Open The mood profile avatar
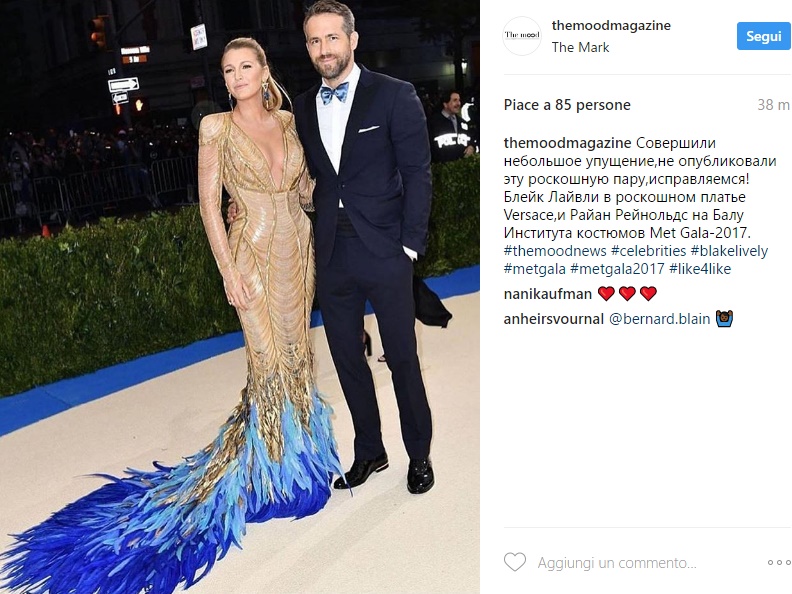792x594 pixels. [522, 35]
